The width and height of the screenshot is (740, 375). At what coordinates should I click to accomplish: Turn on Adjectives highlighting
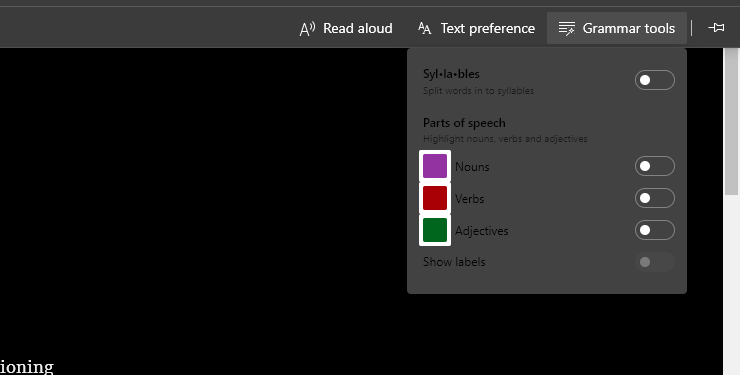(x=655, y=230)
